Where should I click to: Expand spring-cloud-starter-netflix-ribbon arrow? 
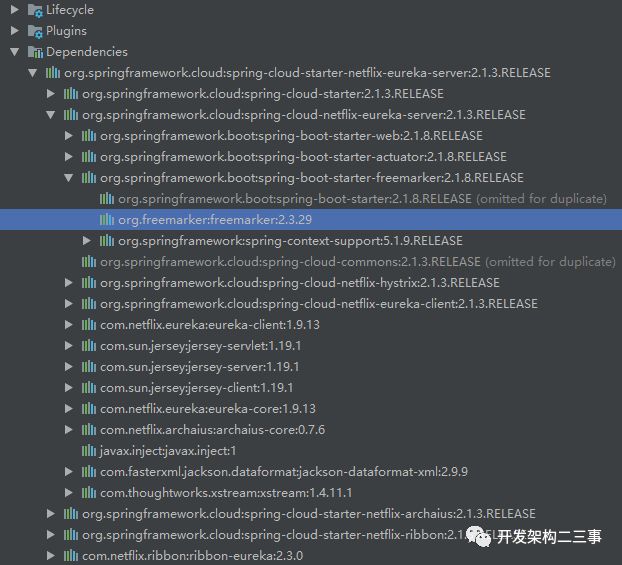tap(51, 534)
